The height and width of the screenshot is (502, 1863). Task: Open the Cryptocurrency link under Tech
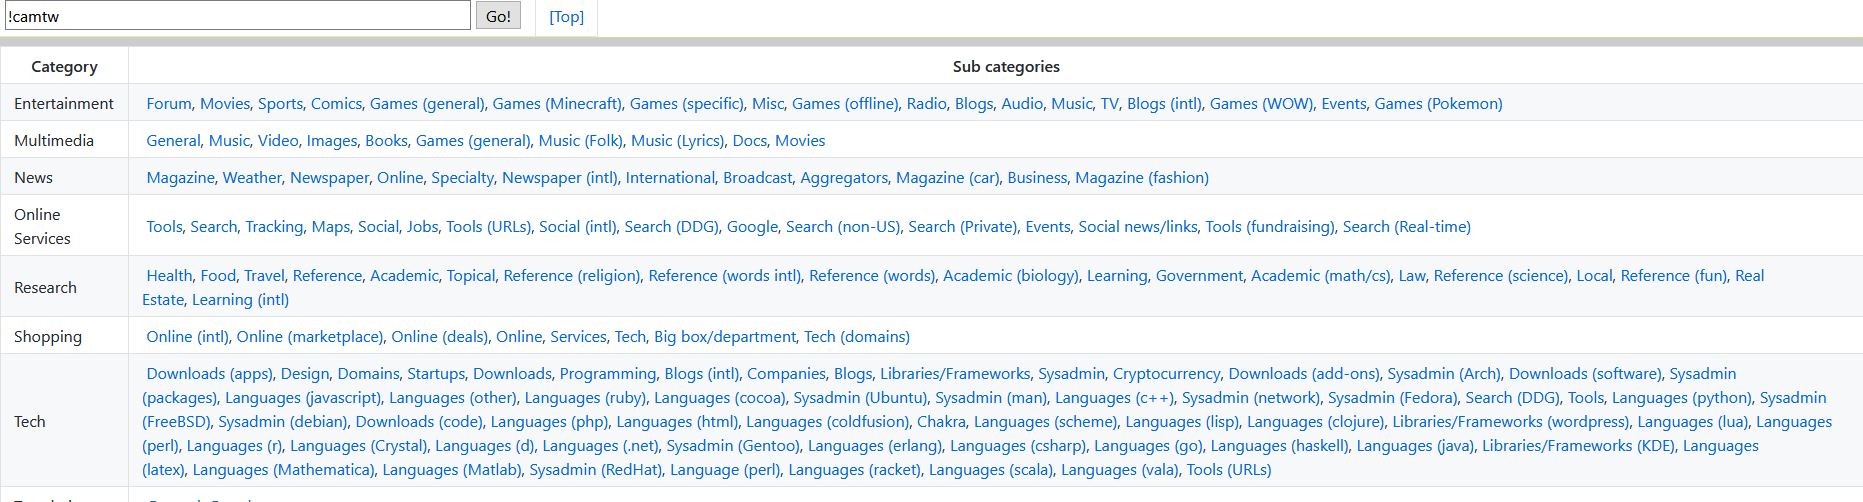[1166, 374]
